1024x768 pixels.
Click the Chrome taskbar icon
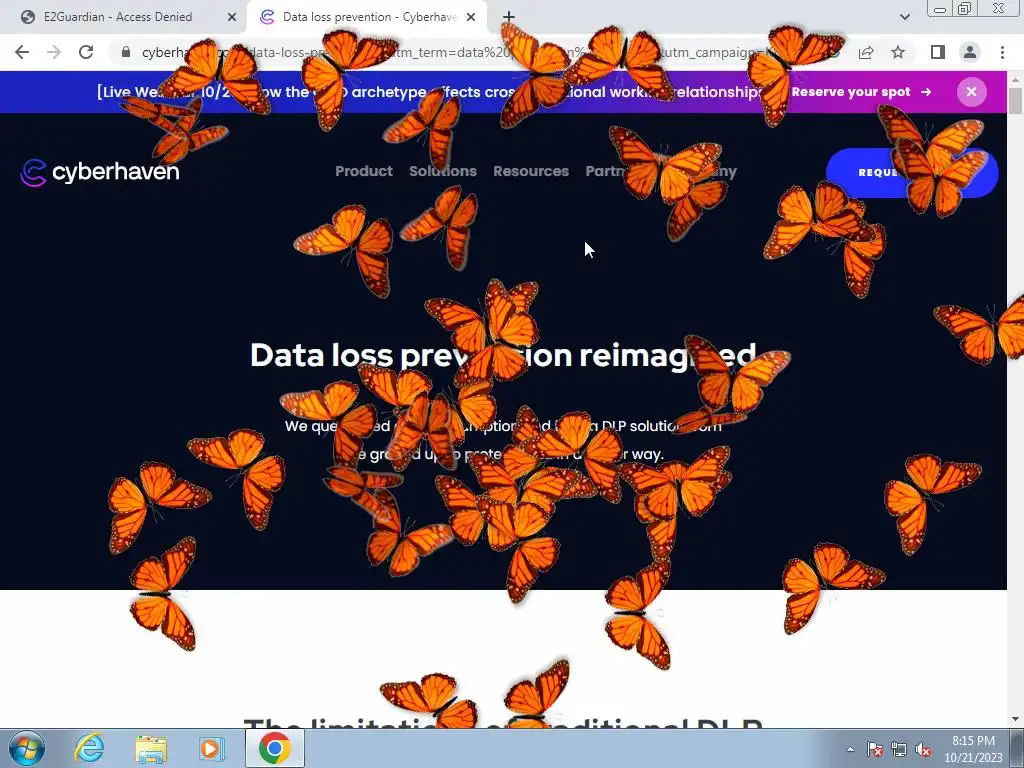pos(274,748)
